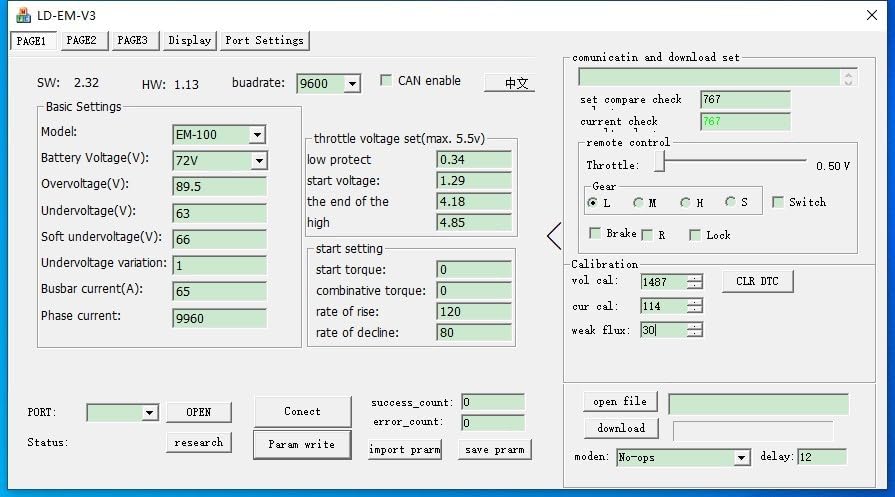Click the CLR DTC button
This screenshot has height=497, width=895.
click(x=757, y=281)
